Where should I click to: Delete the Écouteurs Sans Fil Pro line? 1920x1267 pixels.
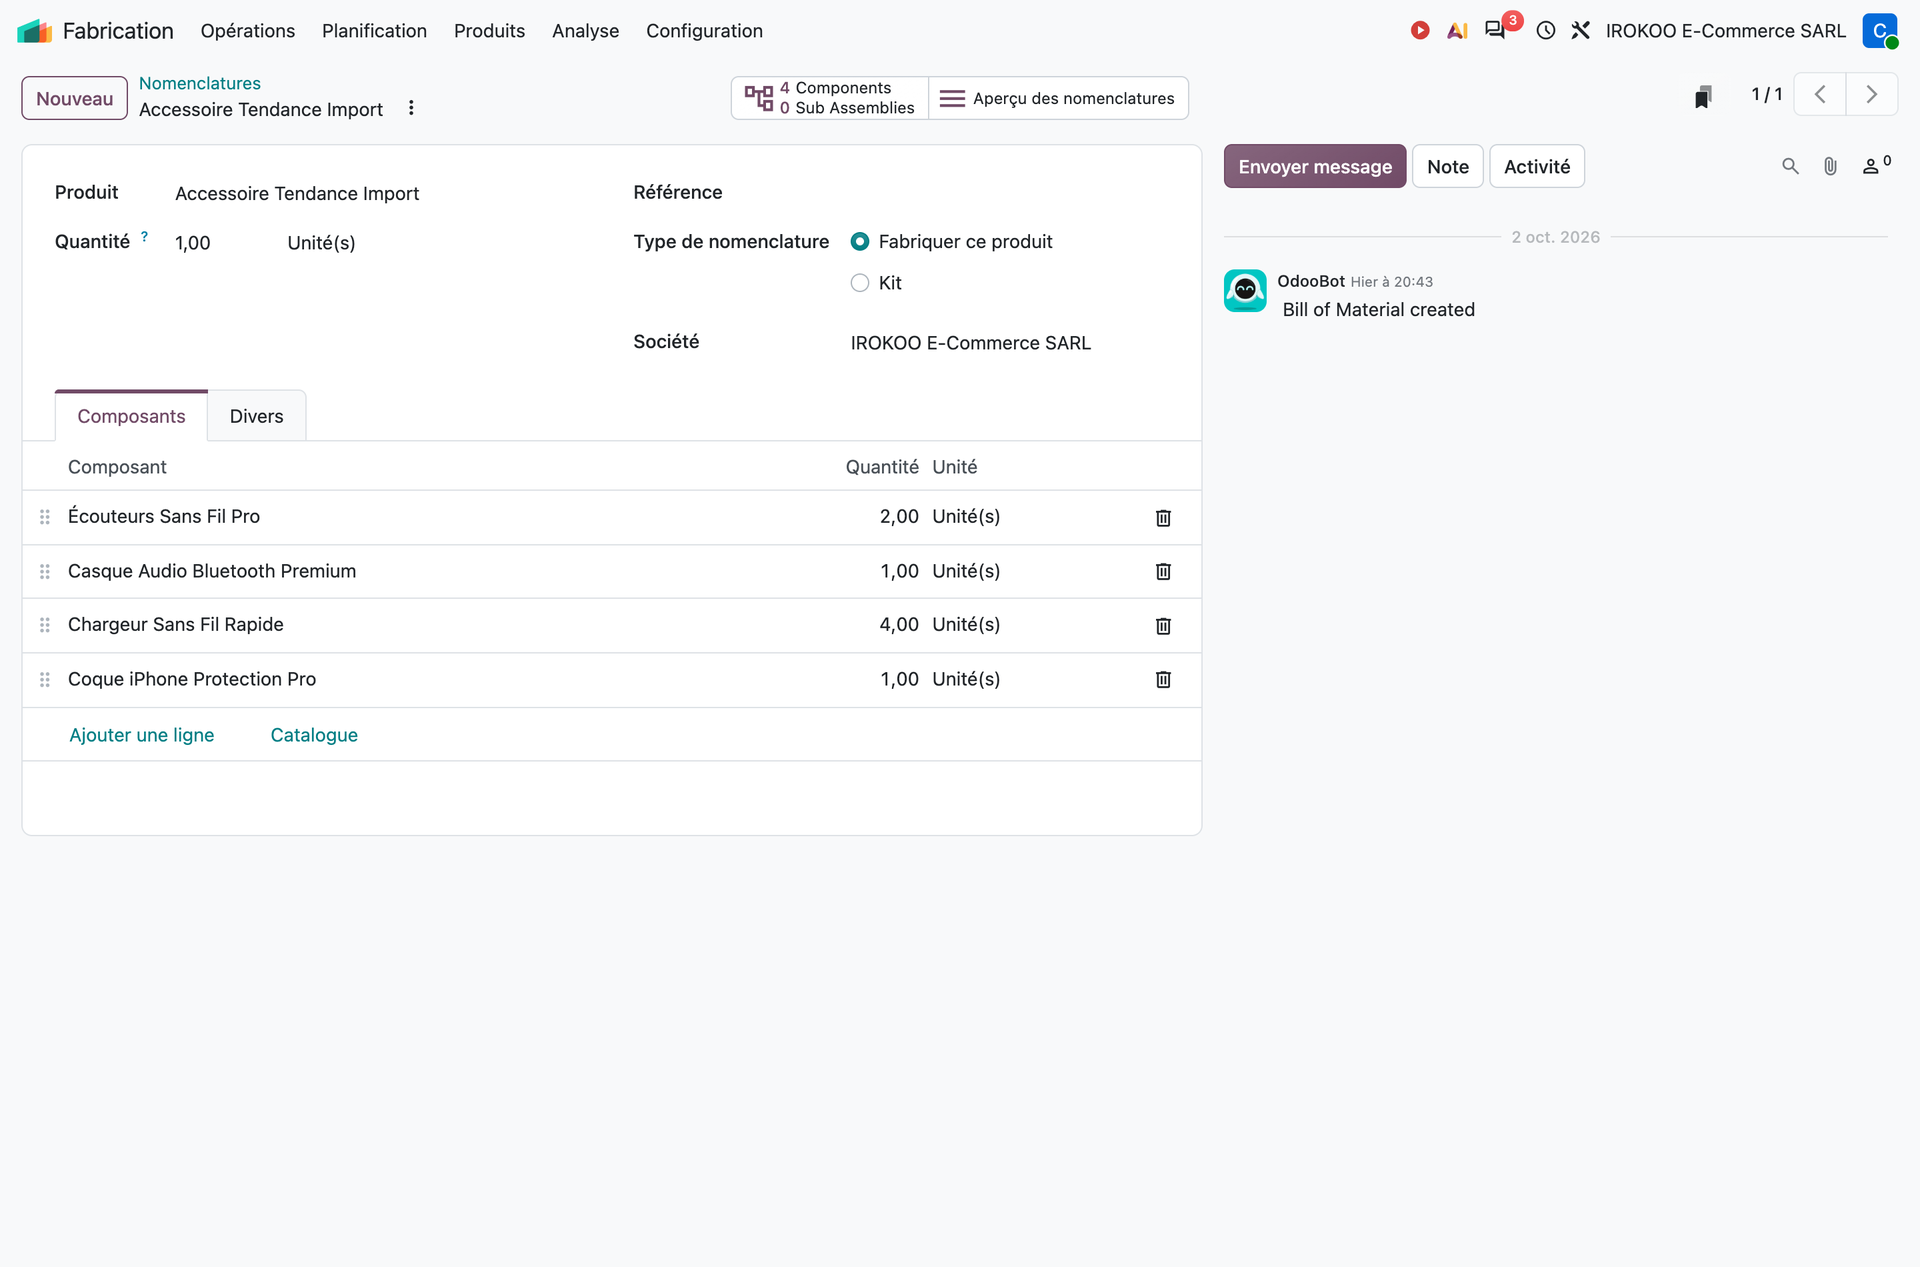pyautogui.click(x=1163, y=517)
